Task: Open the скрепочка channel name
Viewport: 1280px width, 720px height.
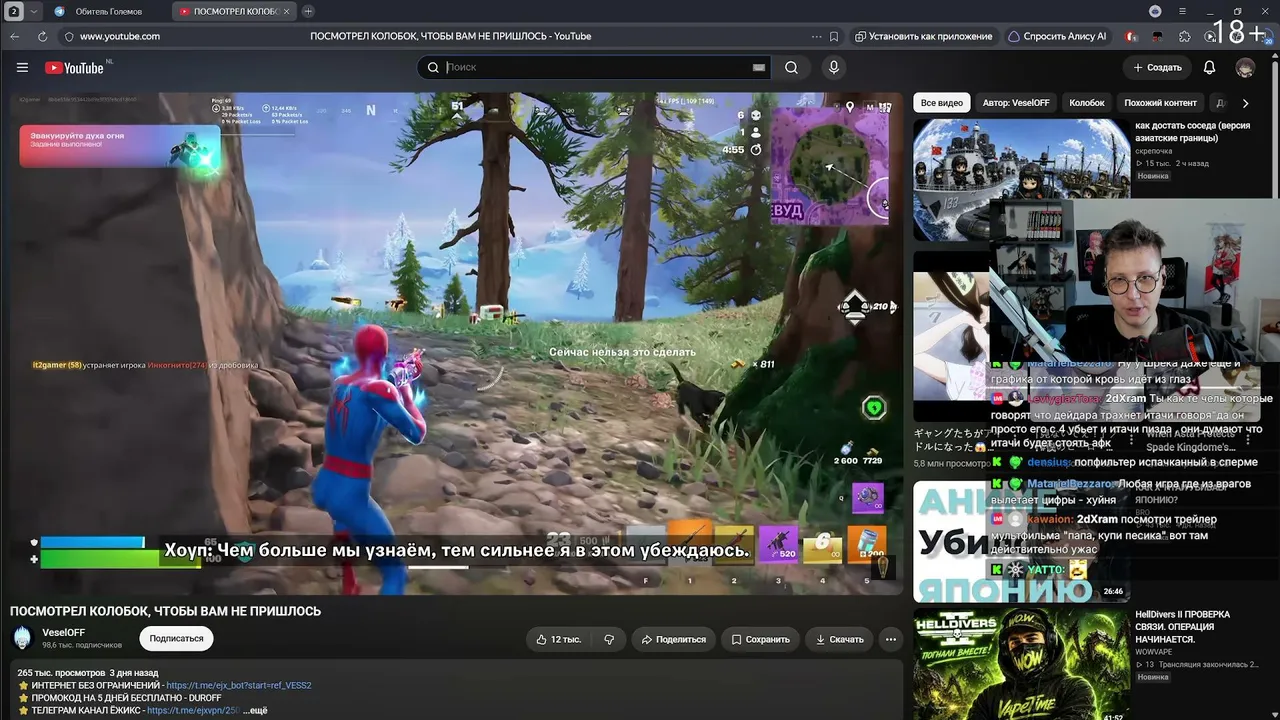Action: pos(1154,151)
